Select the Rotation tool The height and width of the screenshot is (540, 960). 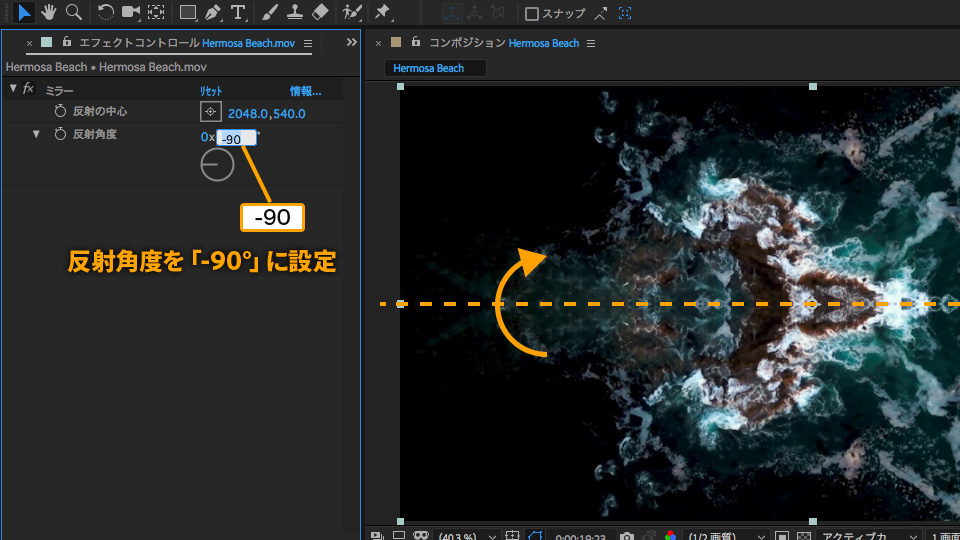tap(105, 12)
